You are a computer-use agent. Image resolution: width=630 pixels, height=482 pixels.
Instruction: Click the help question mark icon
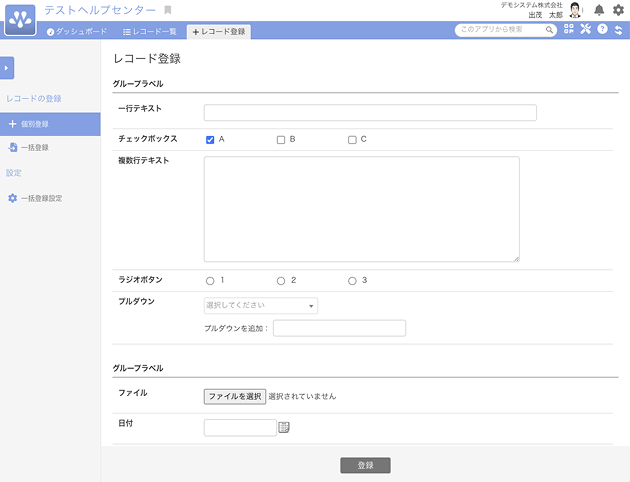click(602, 30)
